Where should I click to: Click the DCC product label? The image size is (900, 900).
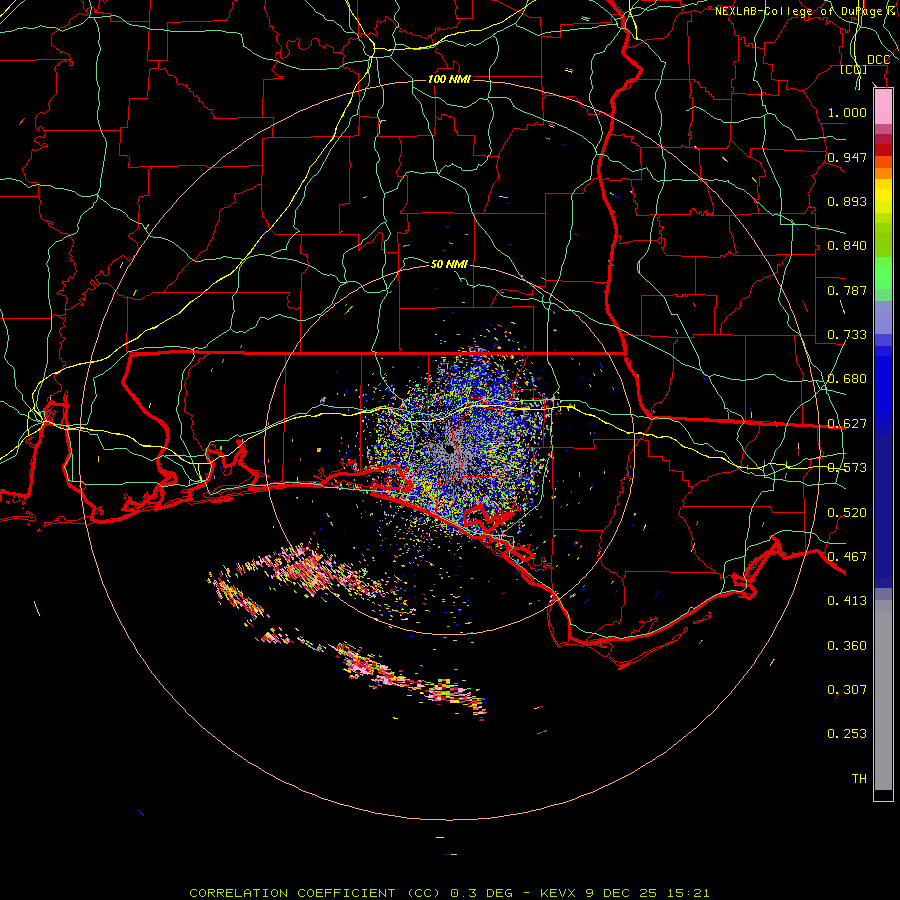coord(878,60)
